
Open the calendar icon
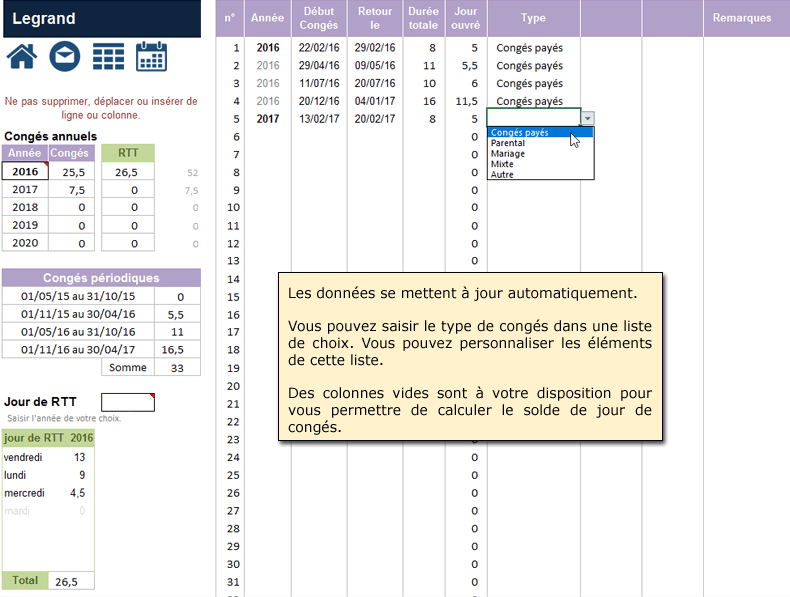click(152, 56)
